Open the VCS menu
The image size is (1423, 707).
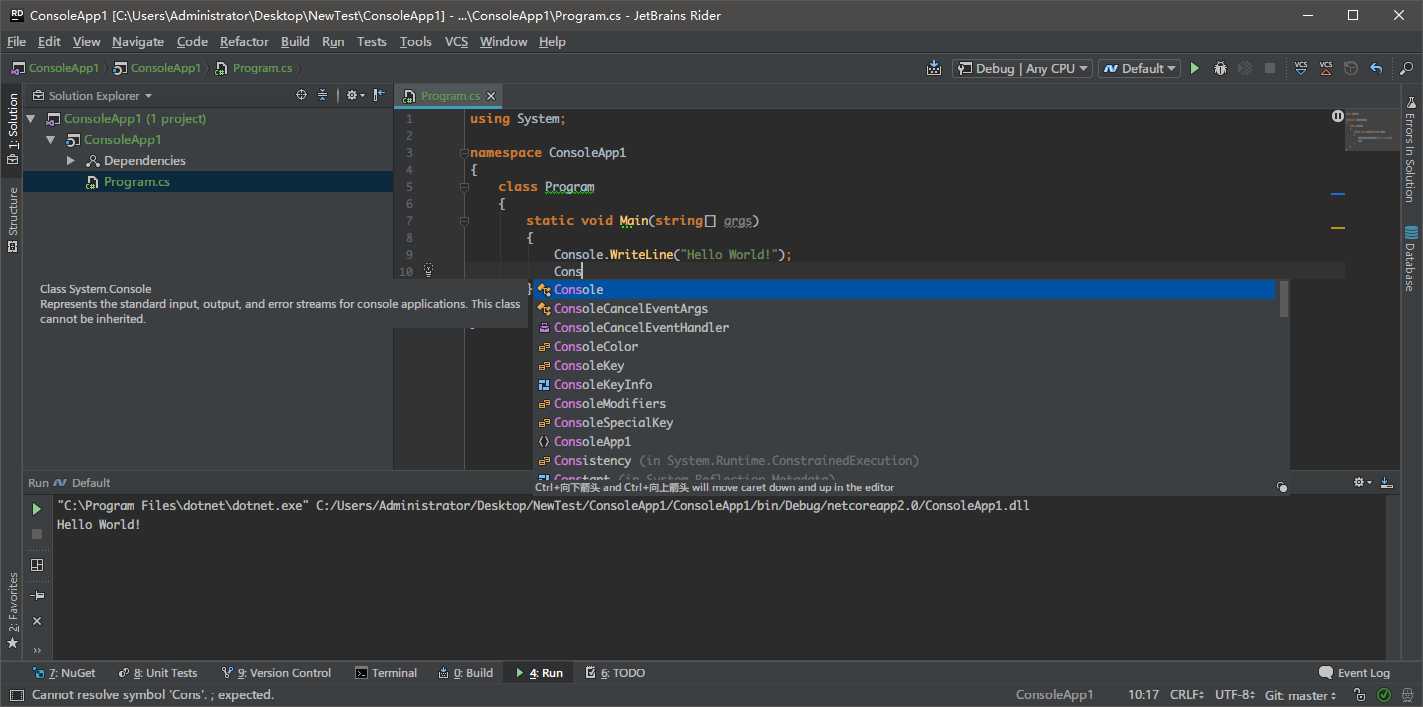456,41
